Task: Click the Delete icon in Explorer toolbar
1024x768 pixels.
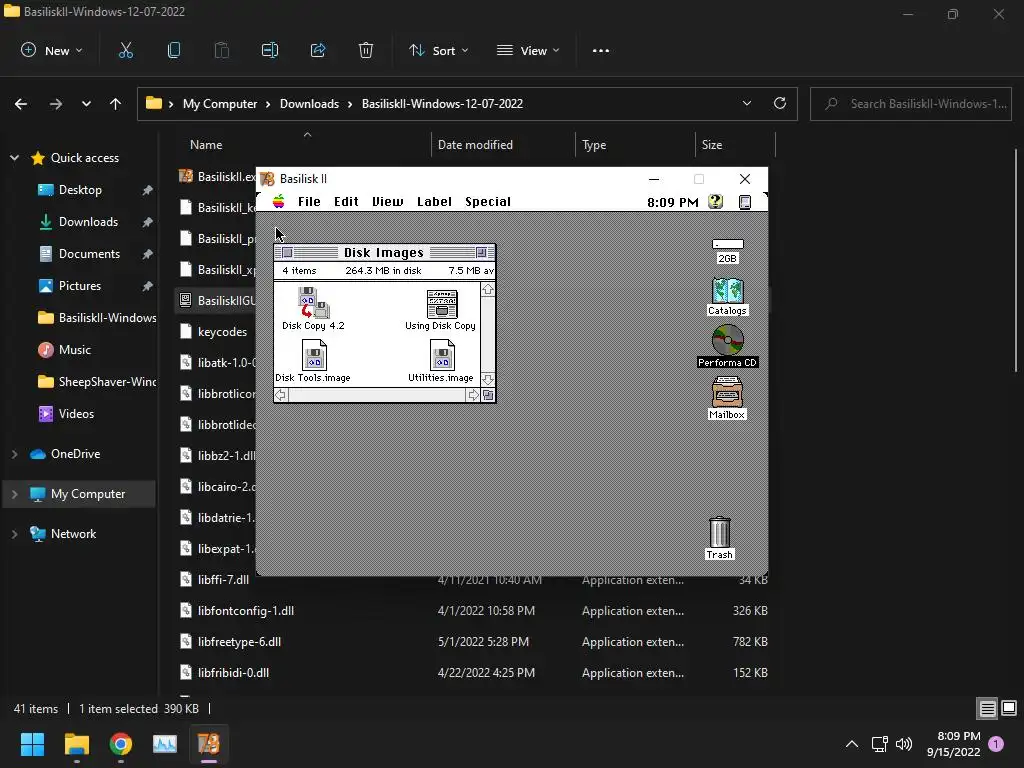Action: click(x=366, y=50)
